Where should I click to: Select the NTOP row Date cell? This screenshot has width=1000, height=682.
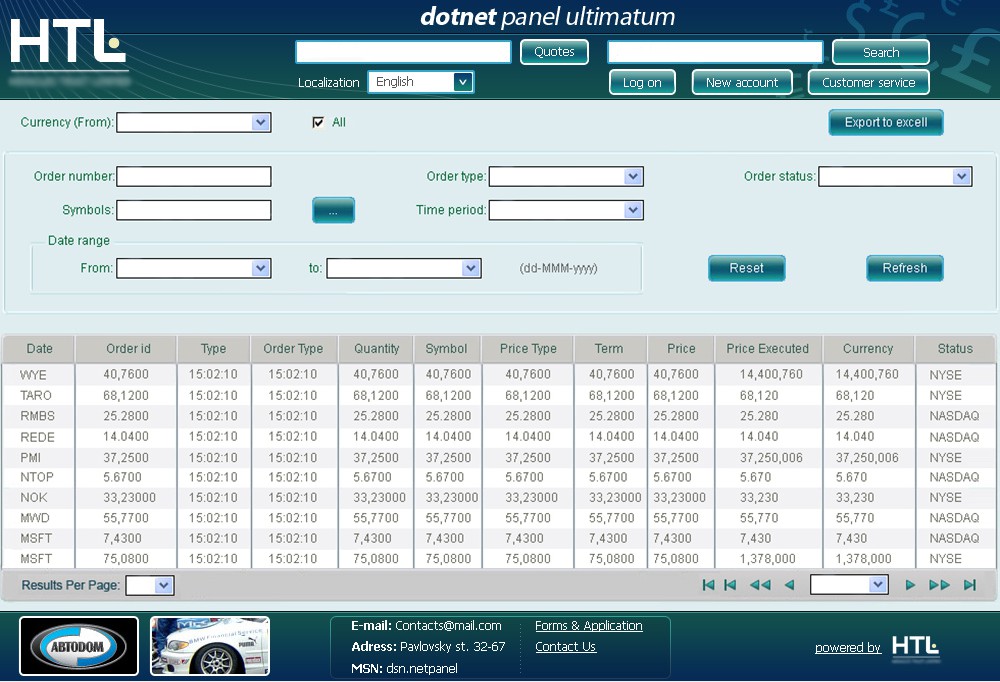(x=39, y=477)
